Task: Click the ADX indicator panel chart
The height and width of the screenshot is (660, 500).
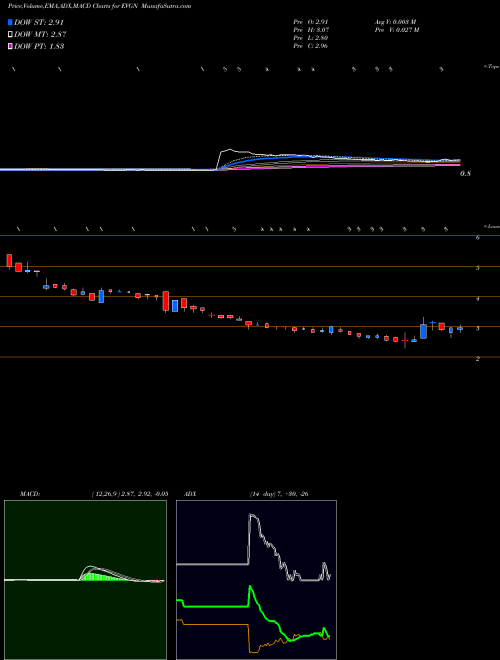Action: (x=256, y=580)
